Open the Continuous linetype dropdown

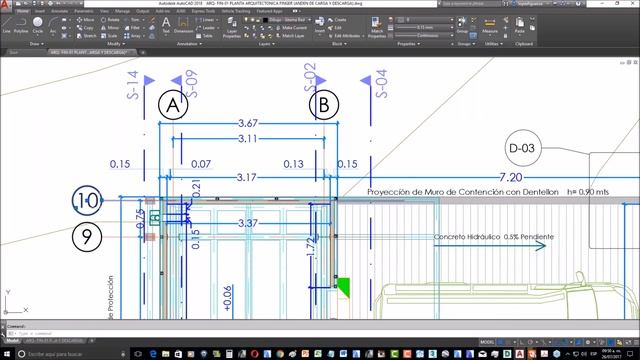[x=425, y=36]
